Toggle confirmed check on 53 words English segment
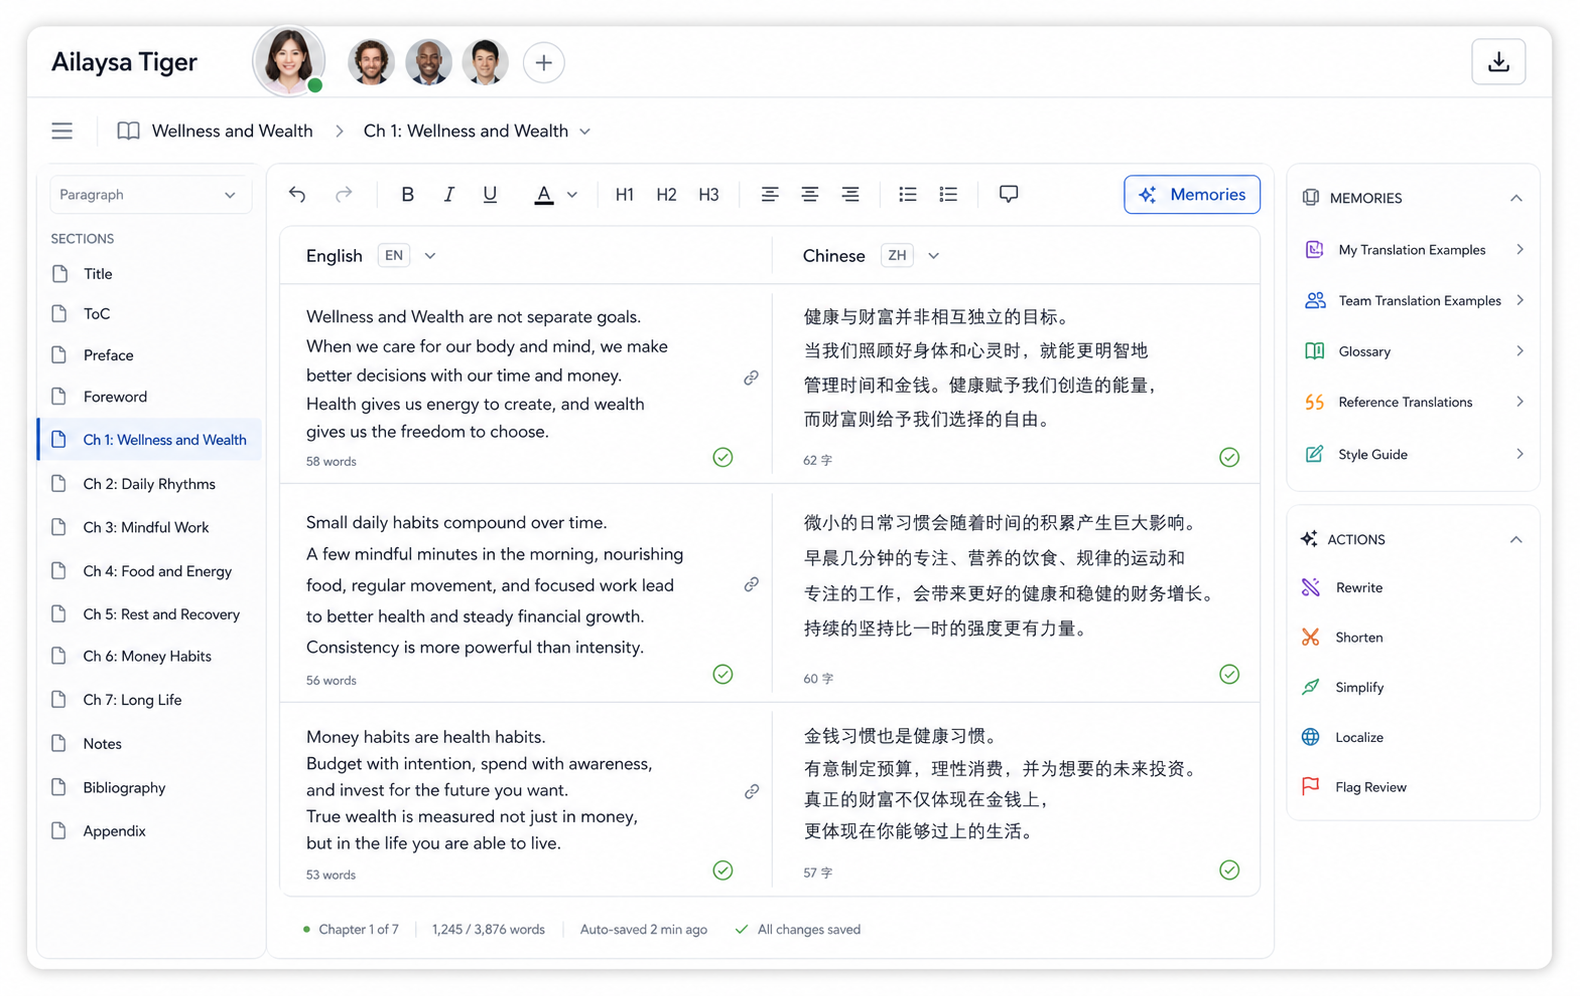Viewport: 1580px width, 996px height. coord(723,870)
